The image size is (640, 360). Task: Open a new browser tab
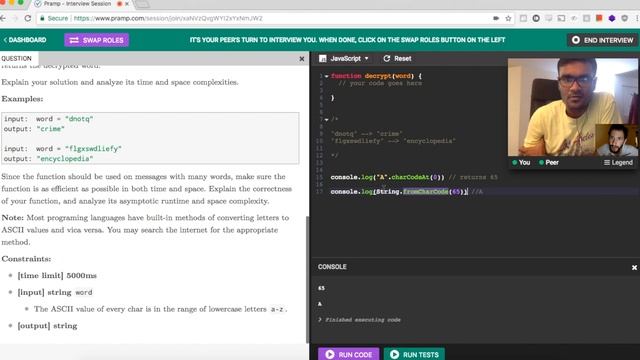[142, 4]
